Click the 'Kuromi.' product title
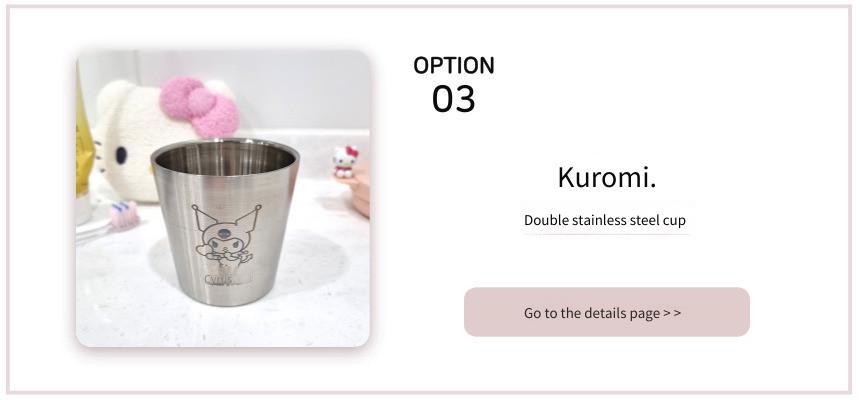860x400 pixels. [607, 177]
